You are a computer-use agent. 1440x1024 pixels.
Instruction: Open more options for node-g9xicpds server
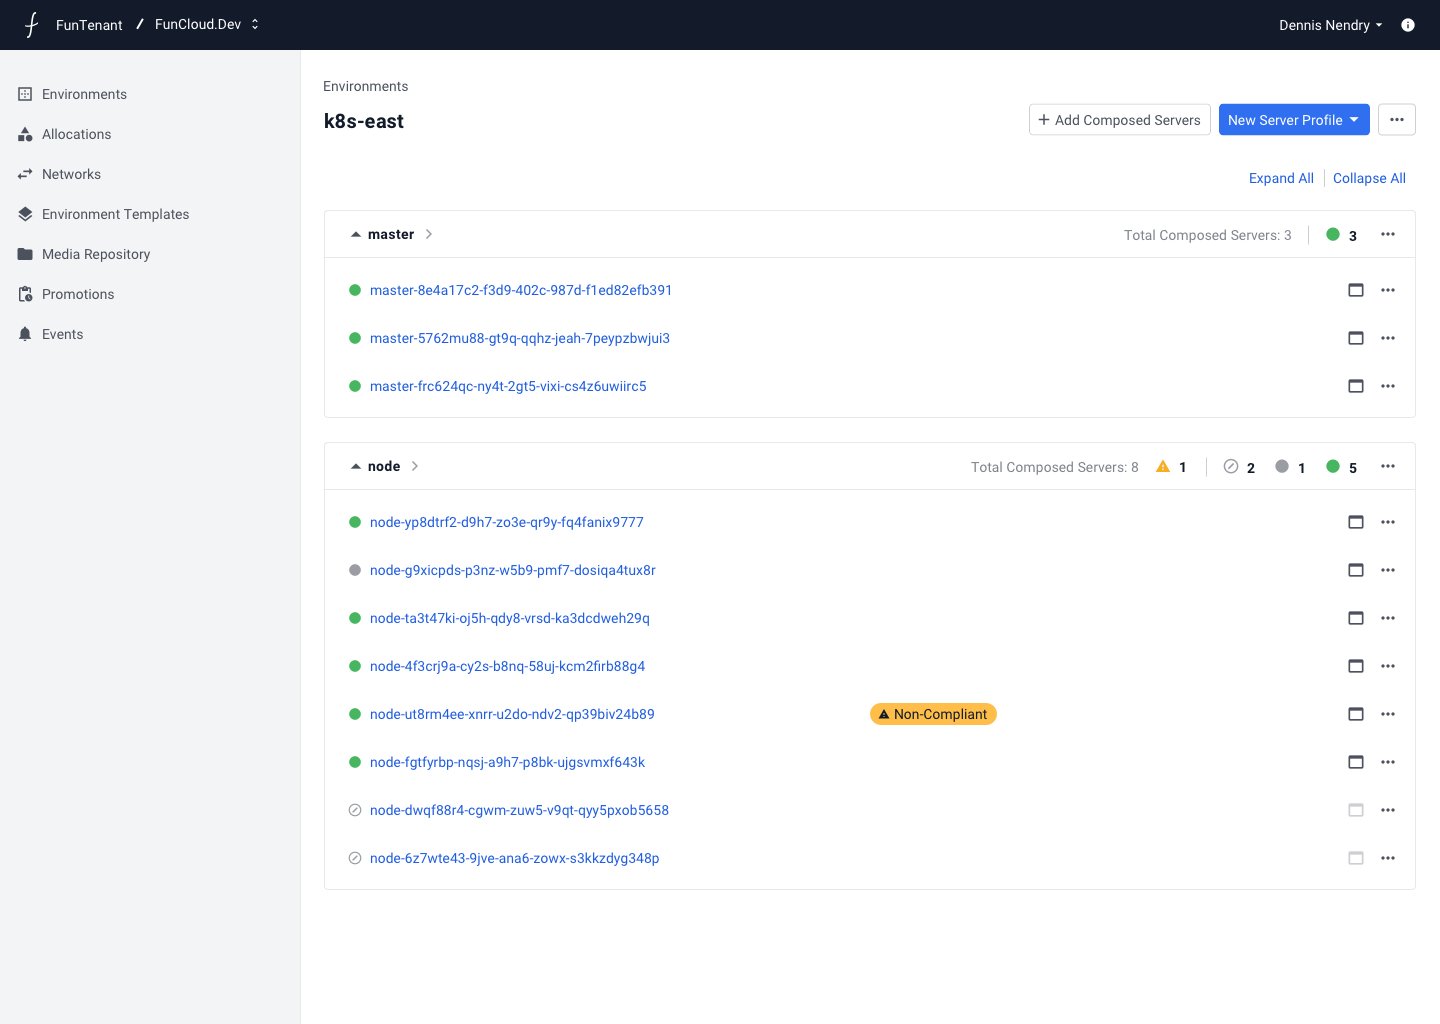1387,570
